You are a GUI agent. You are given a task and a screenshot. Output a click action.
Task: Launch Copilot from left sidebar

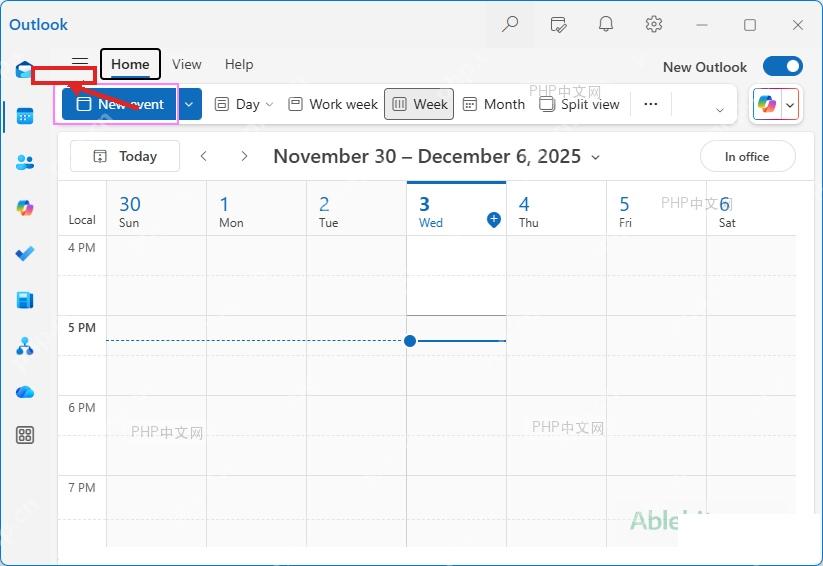click(x=25, y=208)
